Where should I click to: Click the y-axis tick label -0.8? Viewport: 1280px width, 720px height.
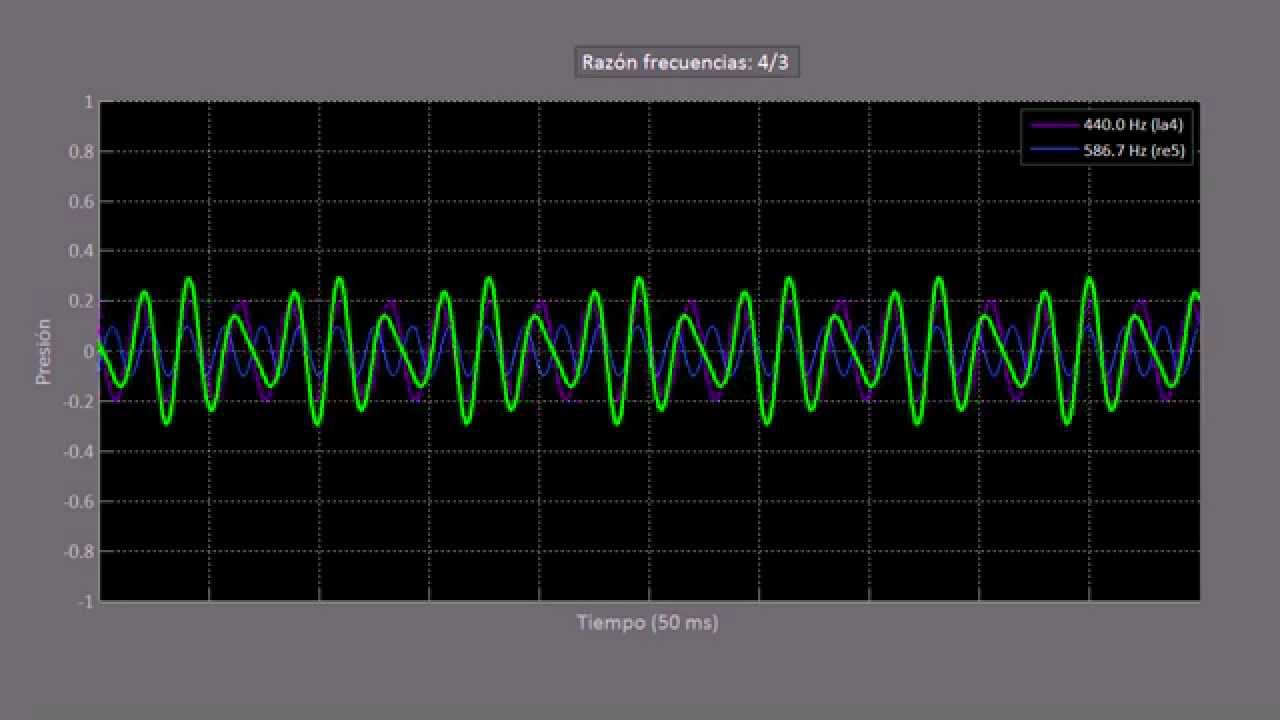click(x=80, y=552)
